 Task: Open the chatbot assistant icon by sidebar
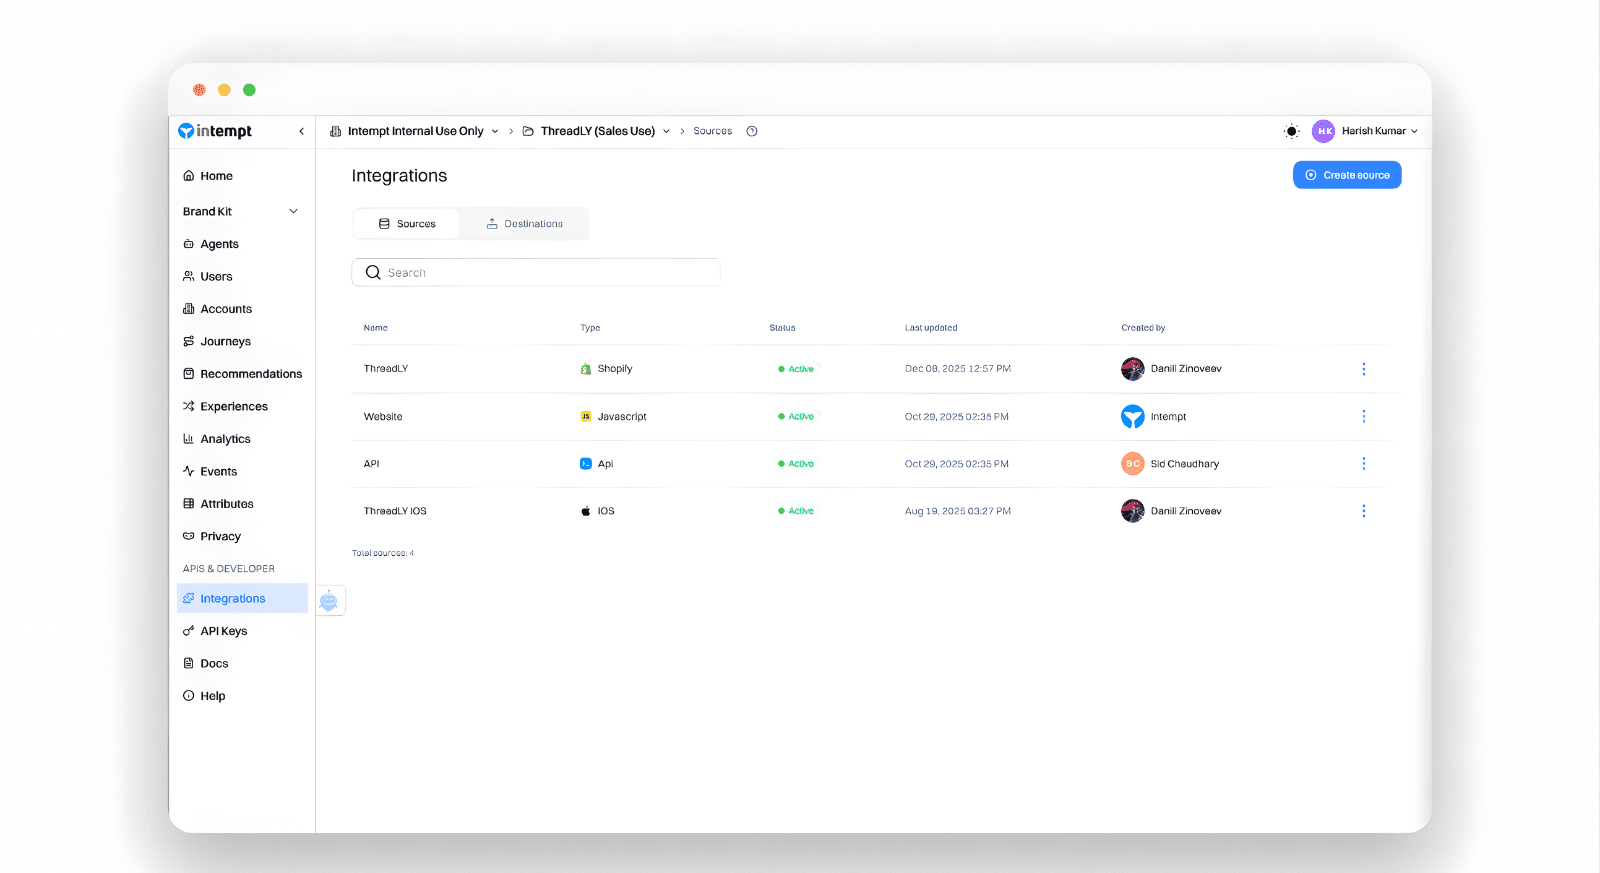tap(329, 600)
